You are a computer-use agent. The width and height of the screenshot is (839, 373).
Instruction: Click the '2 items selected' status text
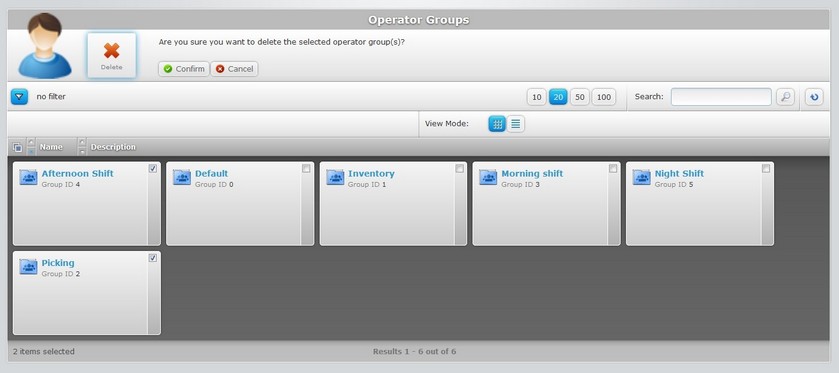[44, 352]
